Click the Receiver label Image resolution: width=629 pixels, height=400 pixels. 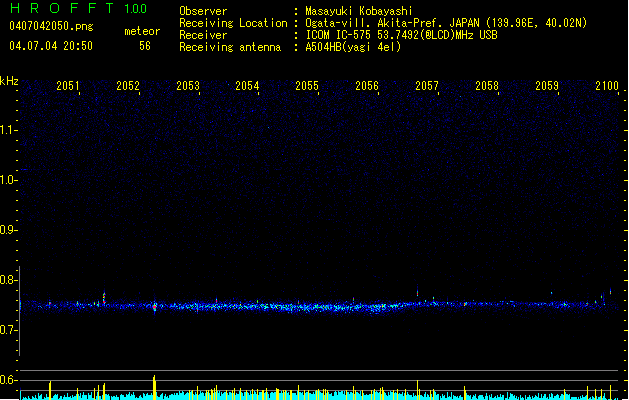point(203,35)
